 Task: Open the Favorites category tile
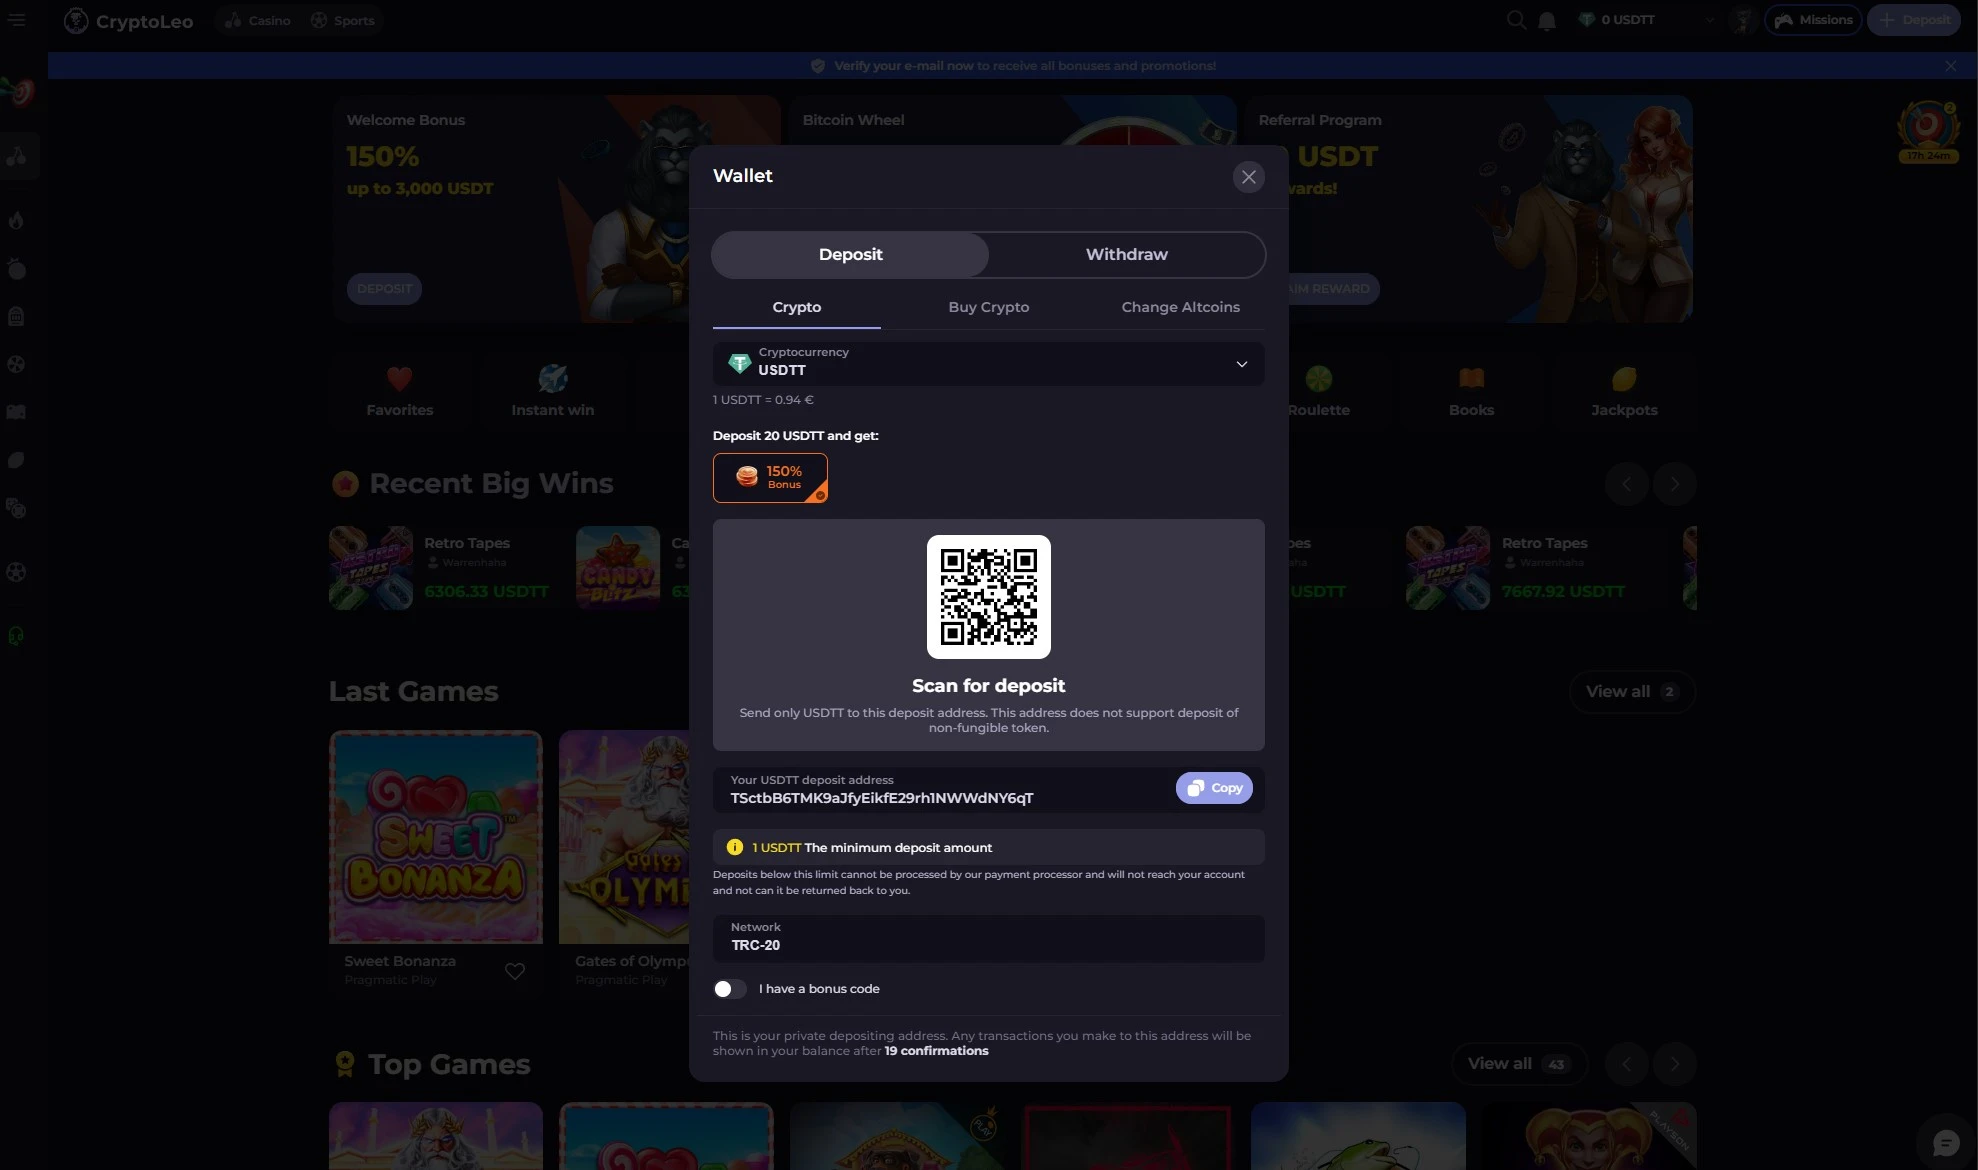399,391
